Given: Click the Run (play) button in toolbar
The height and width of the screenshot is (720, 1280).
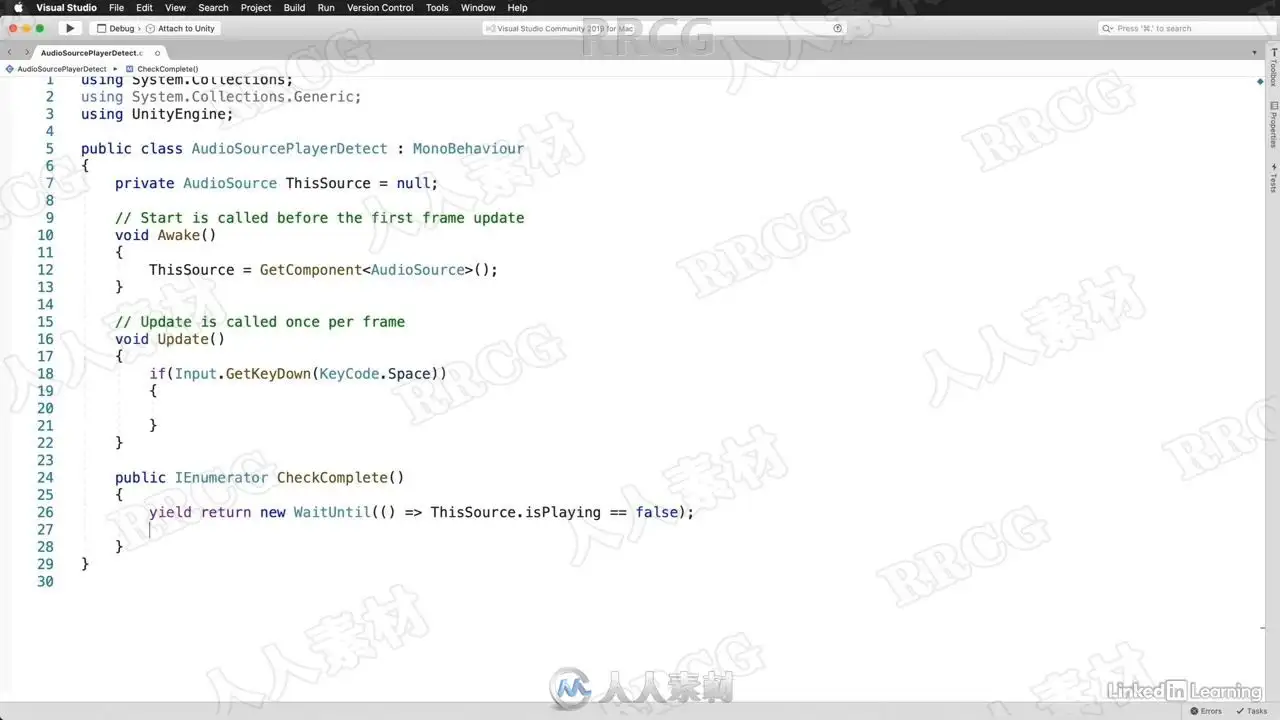Looking at the screenshot, I should point(70,28).
